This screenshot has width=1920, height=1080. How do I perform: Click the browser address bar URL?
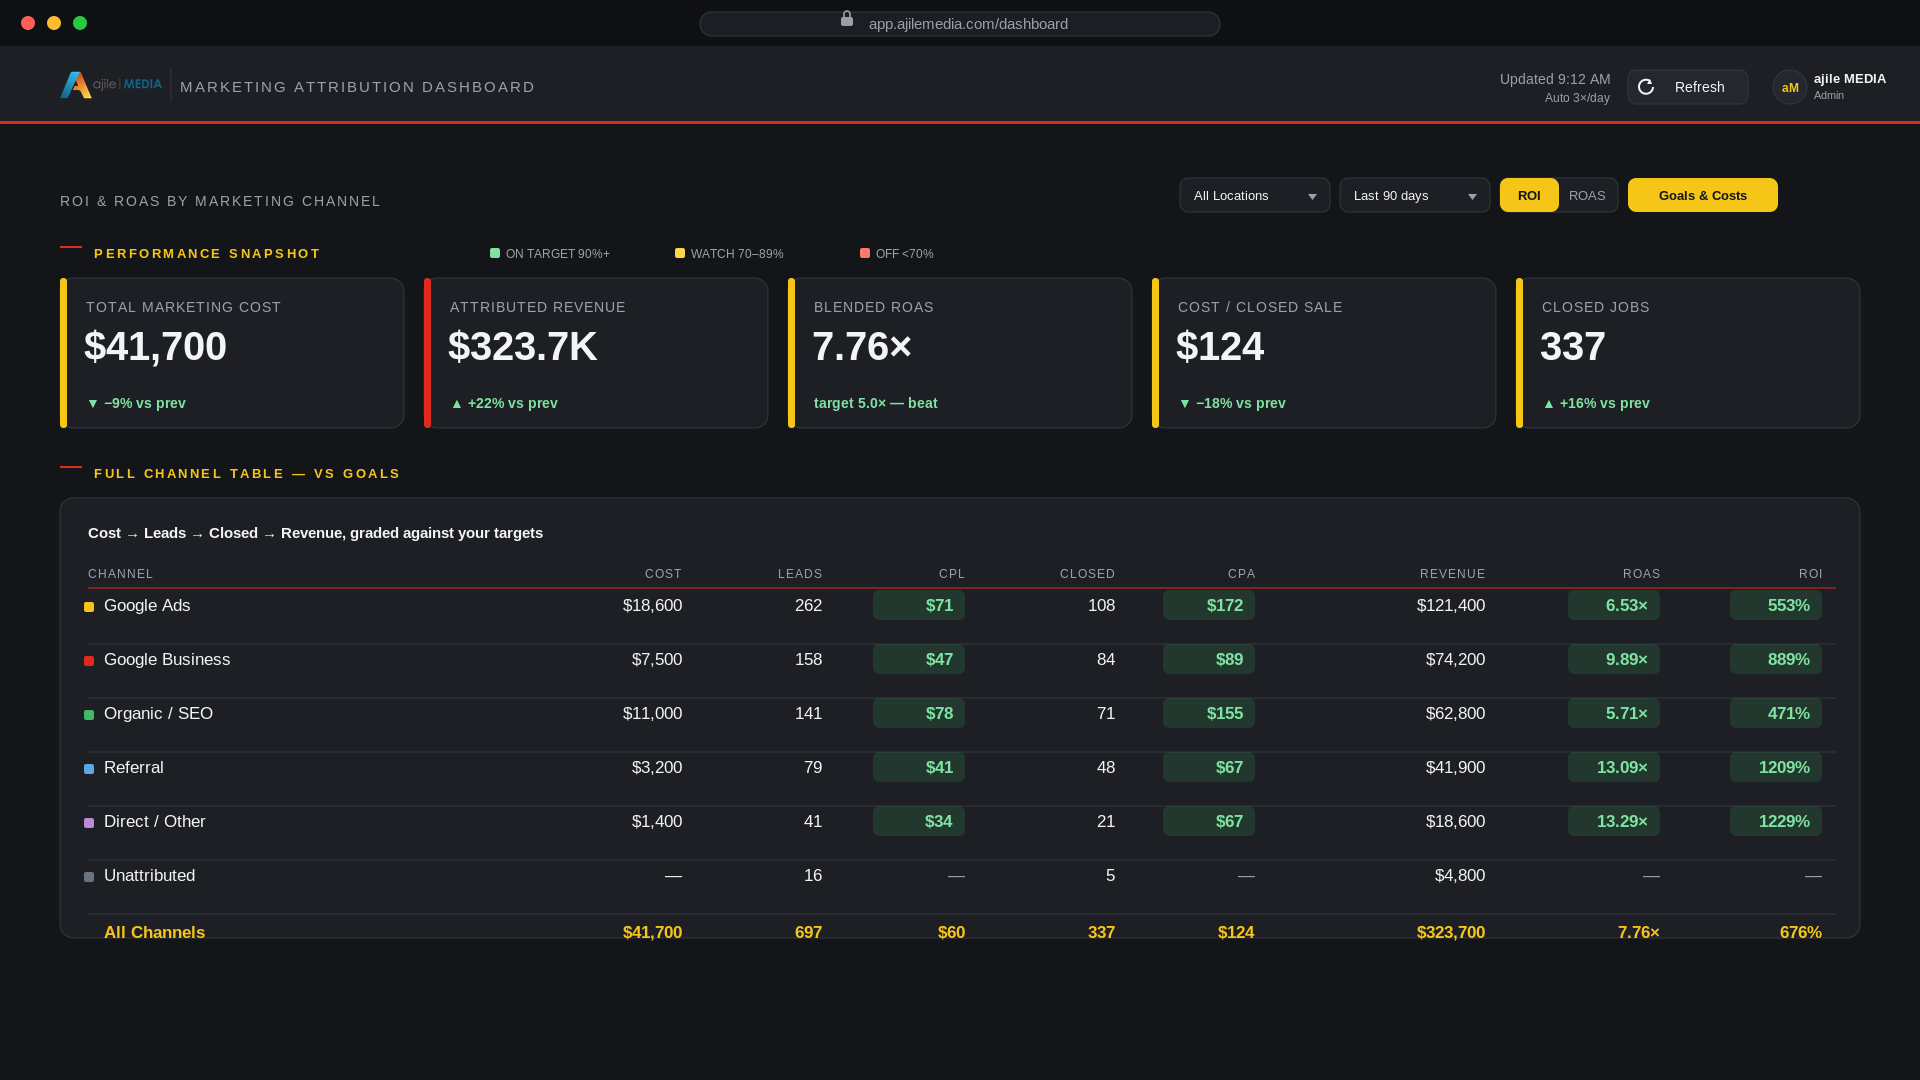click(x=968, y=24)
